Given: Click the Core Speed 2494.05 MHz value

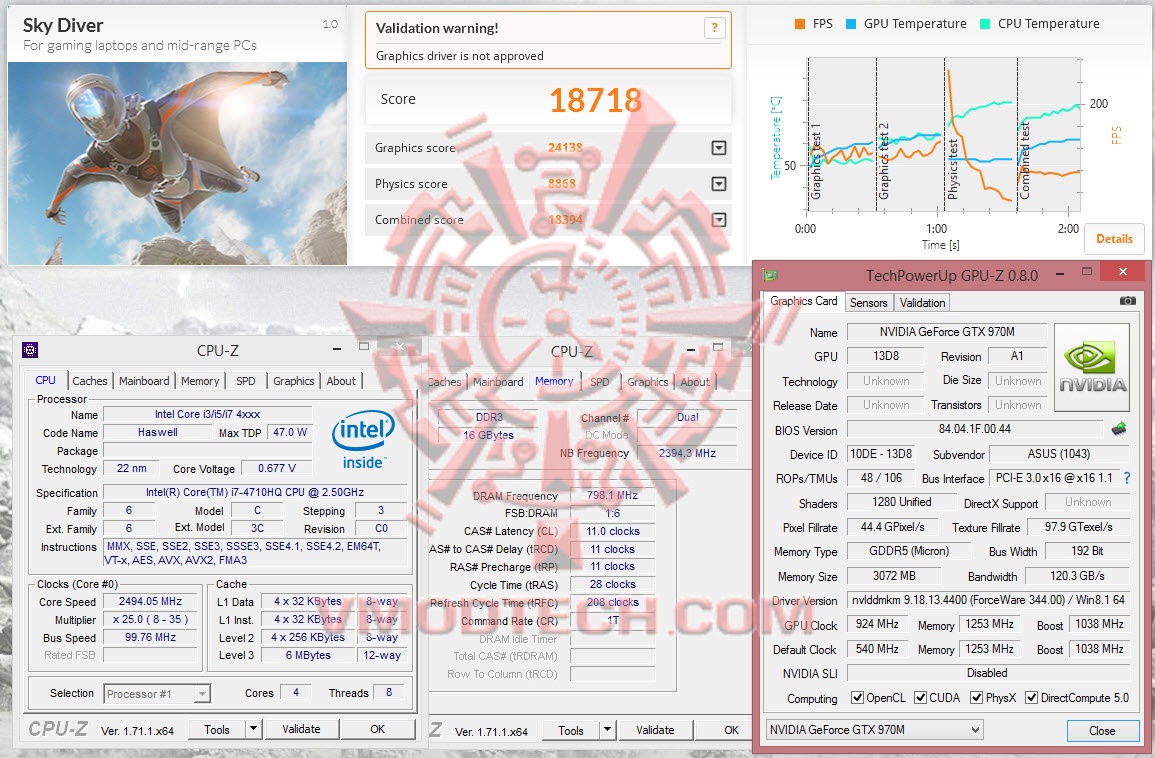Looking at the screenshot, I should point(150,601).
